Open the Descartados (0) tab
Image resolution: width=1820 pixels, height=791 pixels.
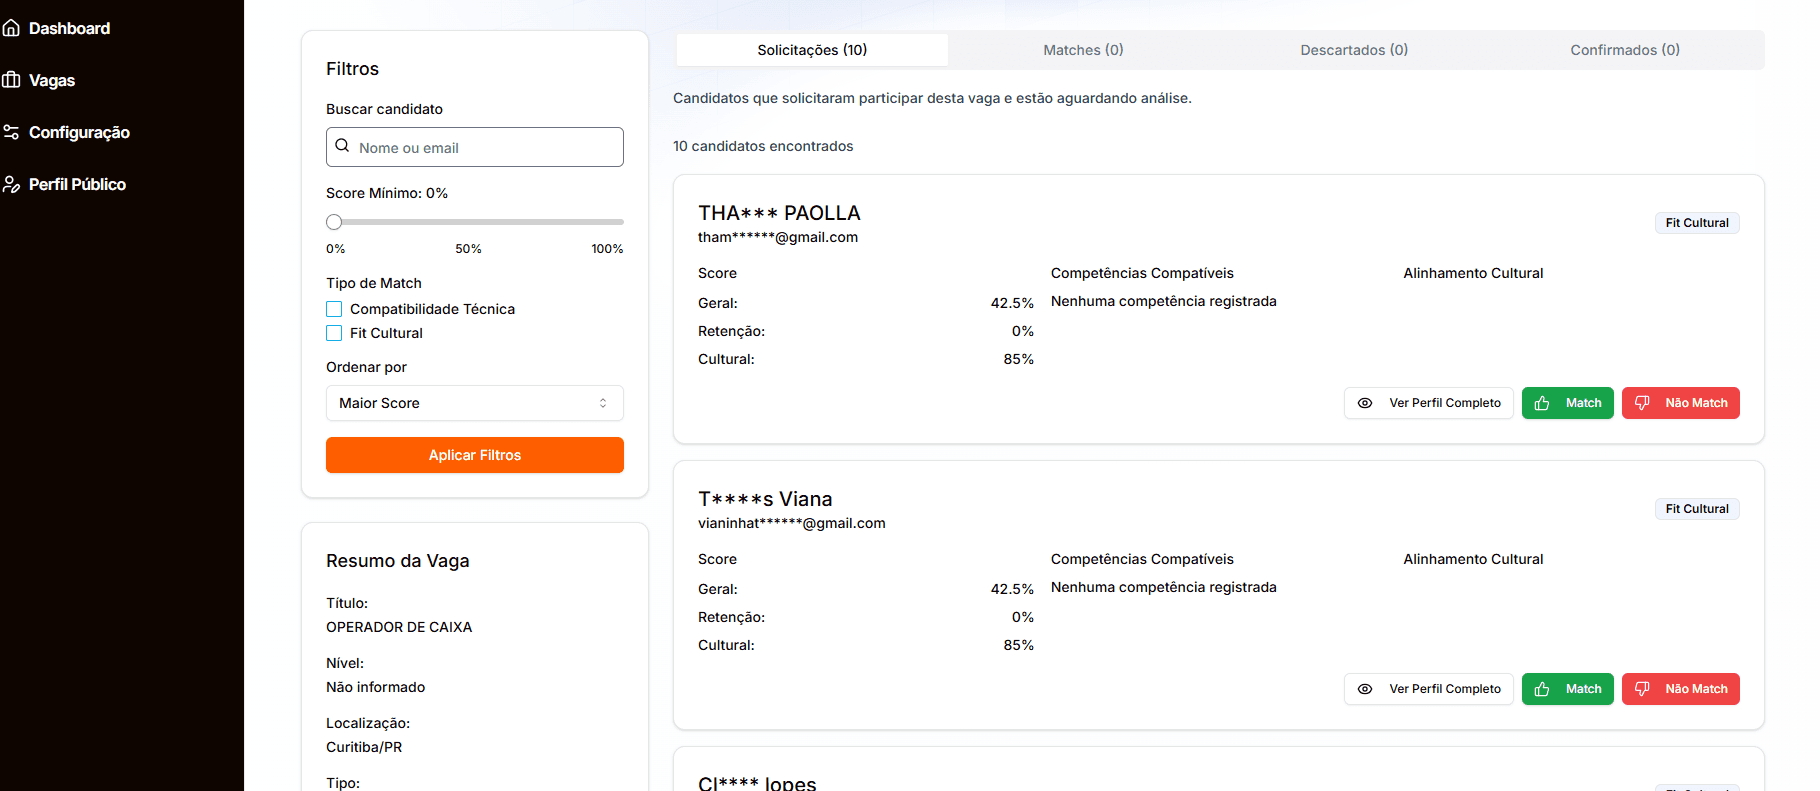(1354, 50)
